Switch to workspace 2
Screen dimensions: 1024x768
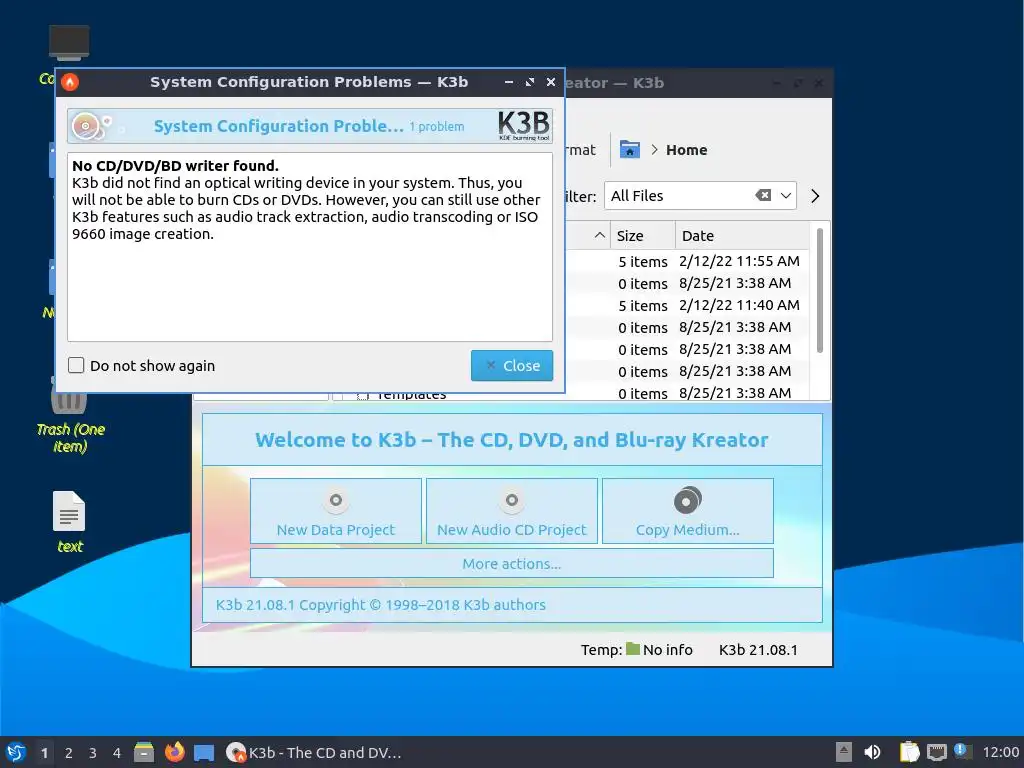(69, 752)
